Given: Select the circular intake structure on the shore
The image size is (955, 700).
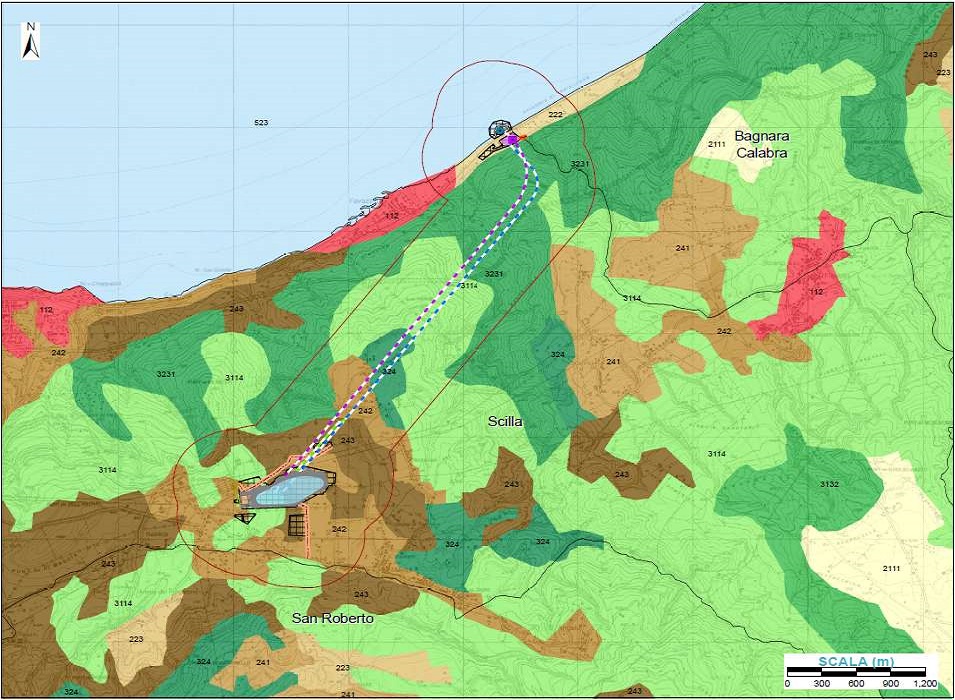Looking at the screenshot, I should (x=499, y=129).
